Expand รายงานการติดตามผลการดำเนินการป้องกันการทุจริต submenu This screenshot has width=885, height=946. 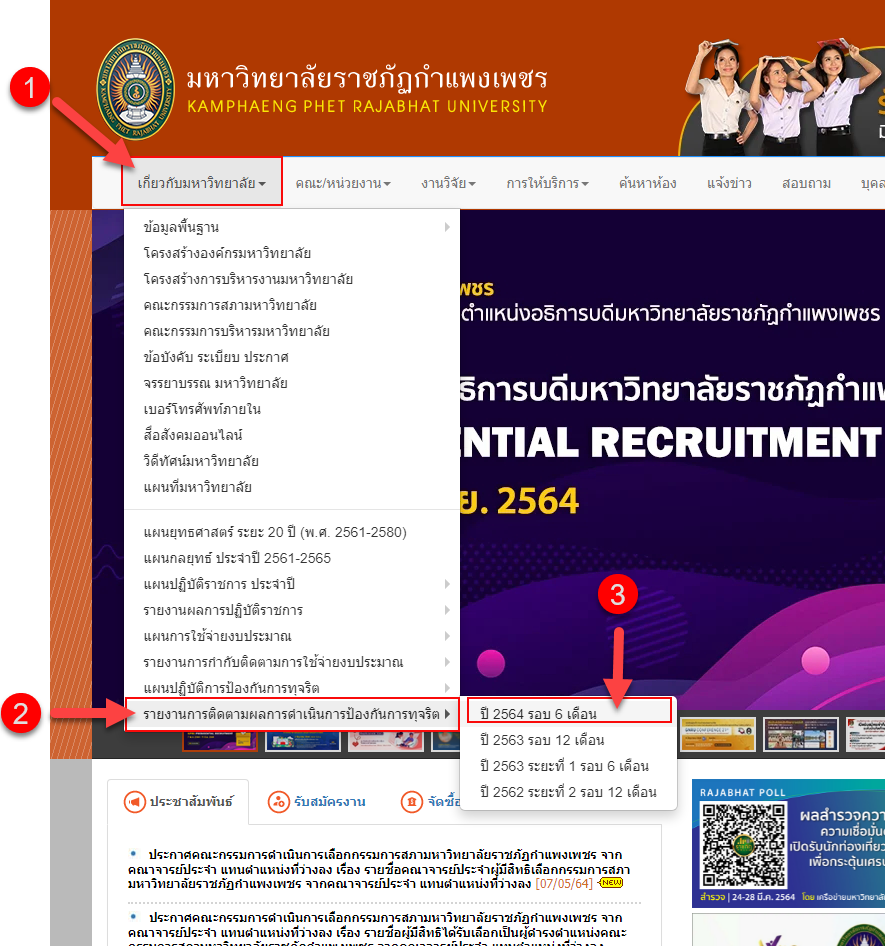[292, 714]
